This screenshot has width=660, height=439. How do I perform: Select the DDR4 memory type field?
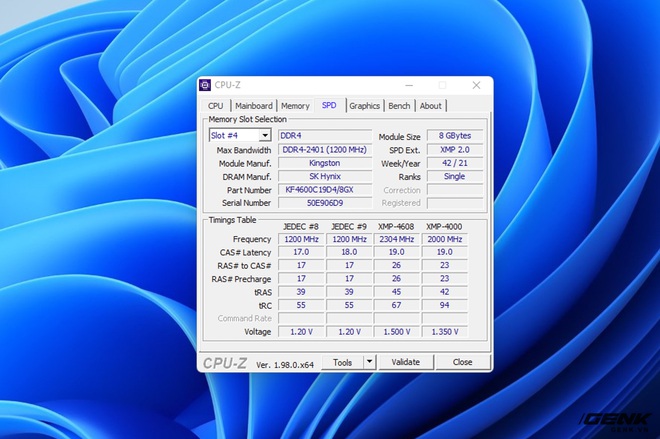(x=325, y=136)
